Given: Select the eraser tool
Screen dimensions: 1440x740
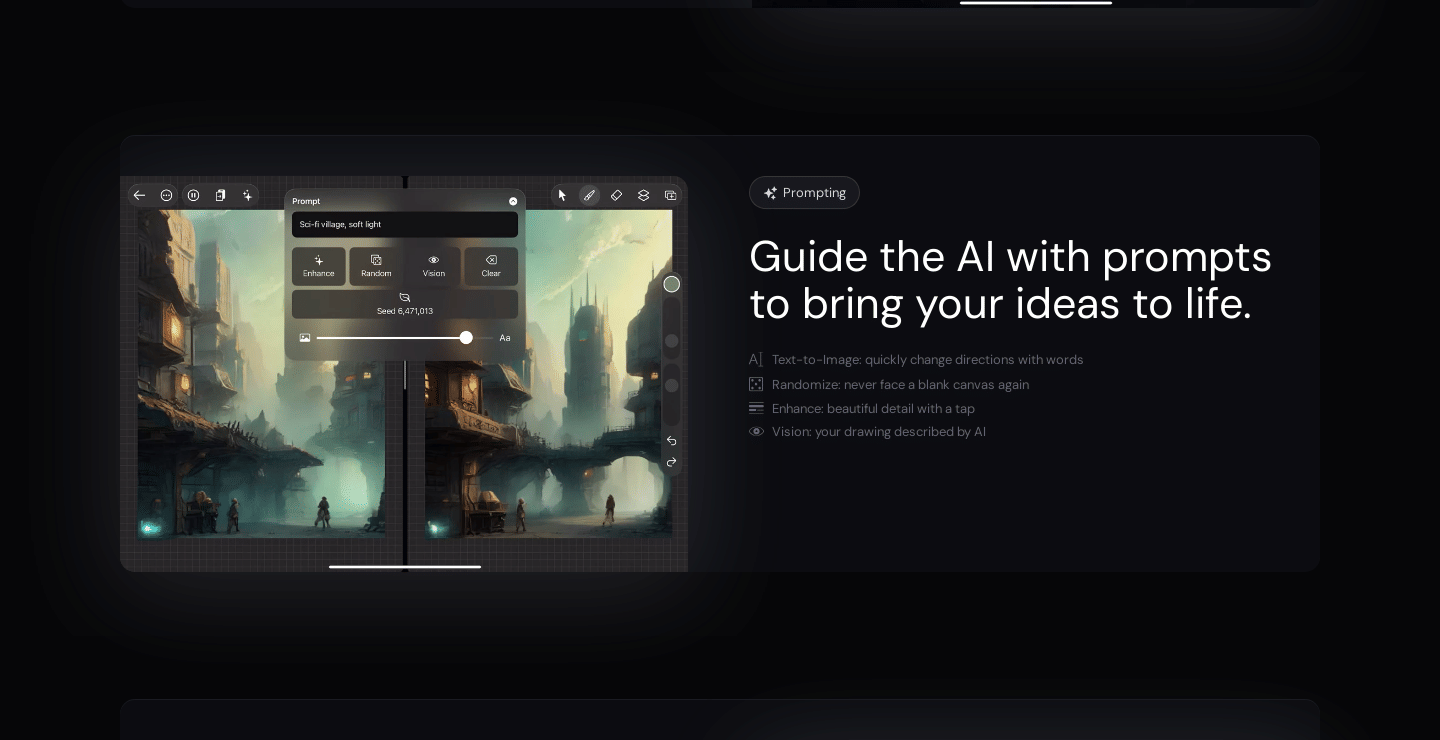Looking at the screenshot, I should coord(616,195).
